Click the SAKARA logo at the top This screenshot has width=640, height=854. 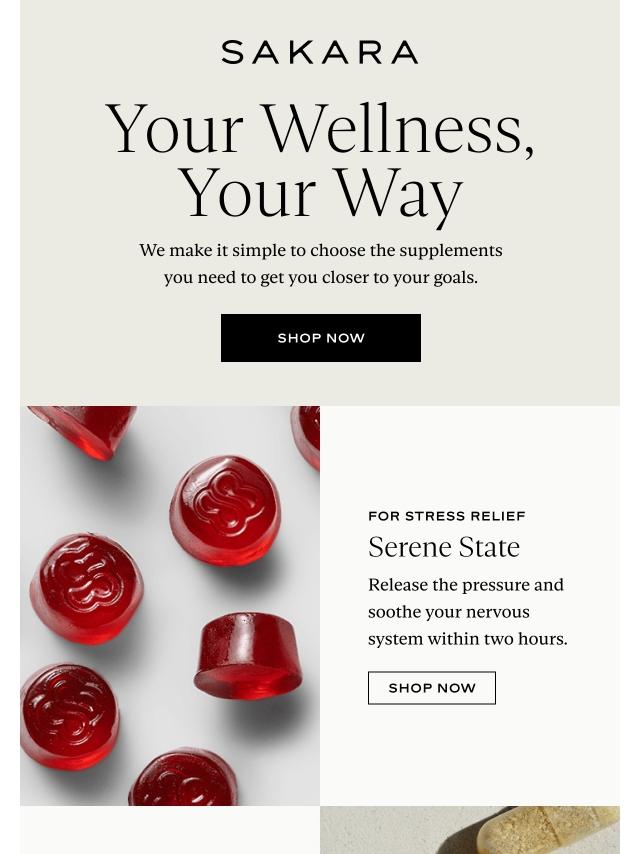320,52
